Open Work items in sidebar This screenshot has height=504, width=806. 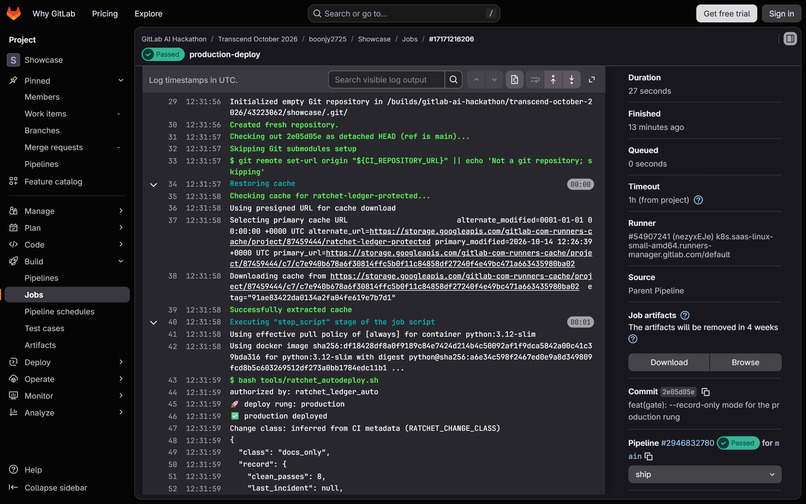click(x=45, y=114)
